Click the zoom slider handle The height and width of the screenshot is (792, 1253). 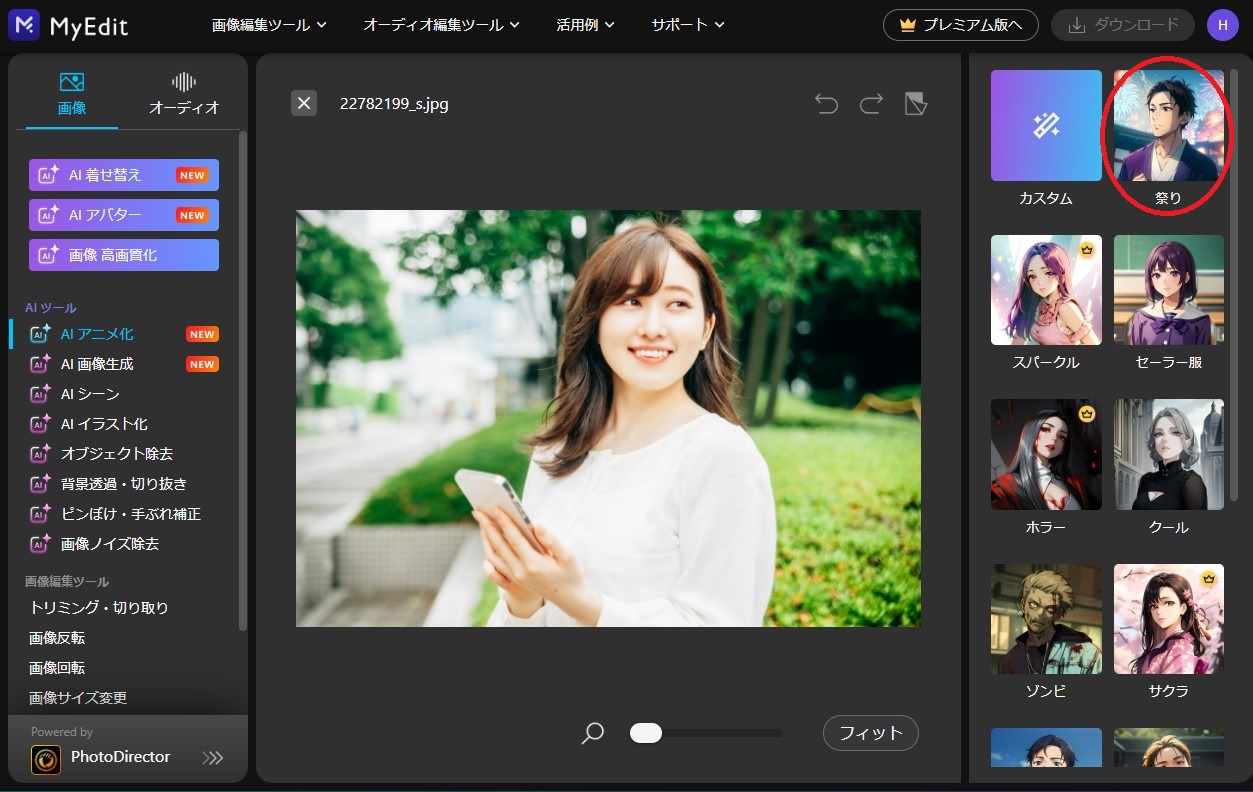(x=646, y=733)
